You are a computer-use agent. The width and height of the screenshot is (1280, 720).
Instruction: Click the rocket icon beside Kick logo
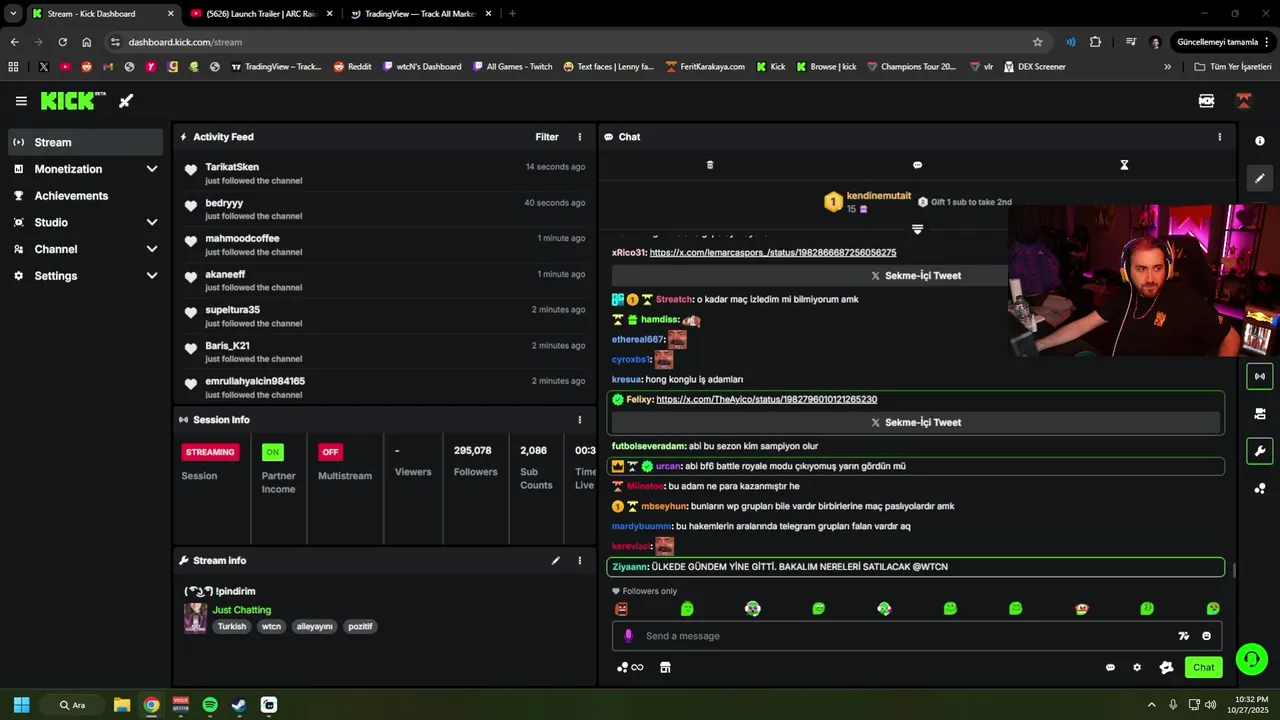[126, 101]
